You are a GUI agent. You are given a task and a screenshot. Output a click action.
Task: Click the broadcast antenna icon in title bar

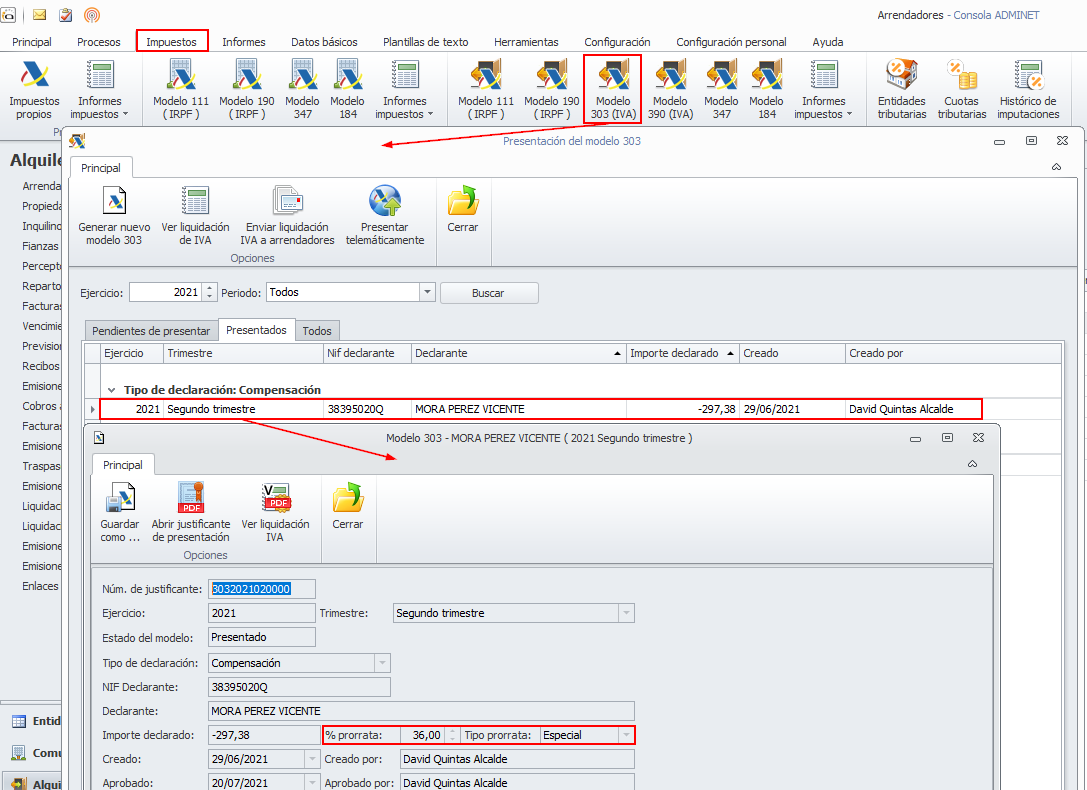[x=92, y=15]
